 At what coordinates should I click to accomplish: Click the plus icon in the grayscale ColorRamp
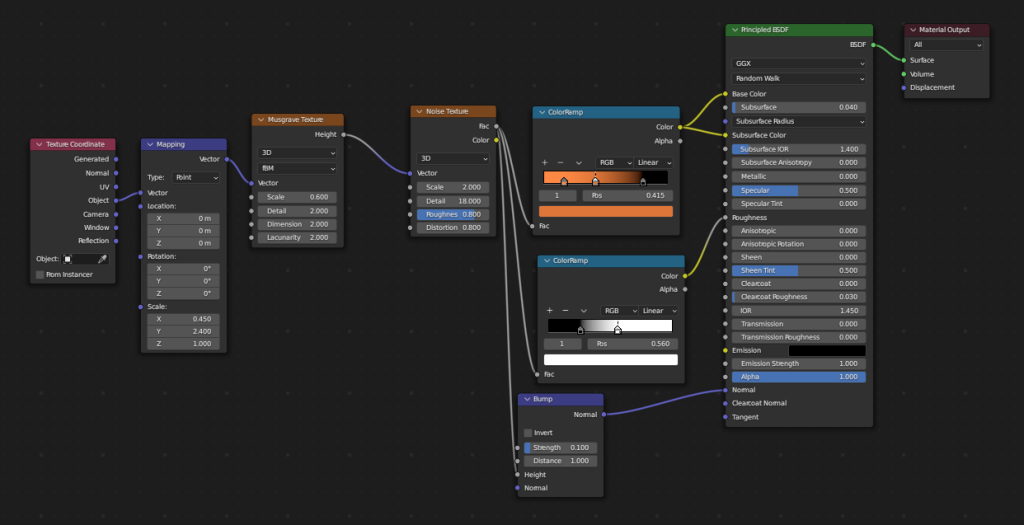549,310
